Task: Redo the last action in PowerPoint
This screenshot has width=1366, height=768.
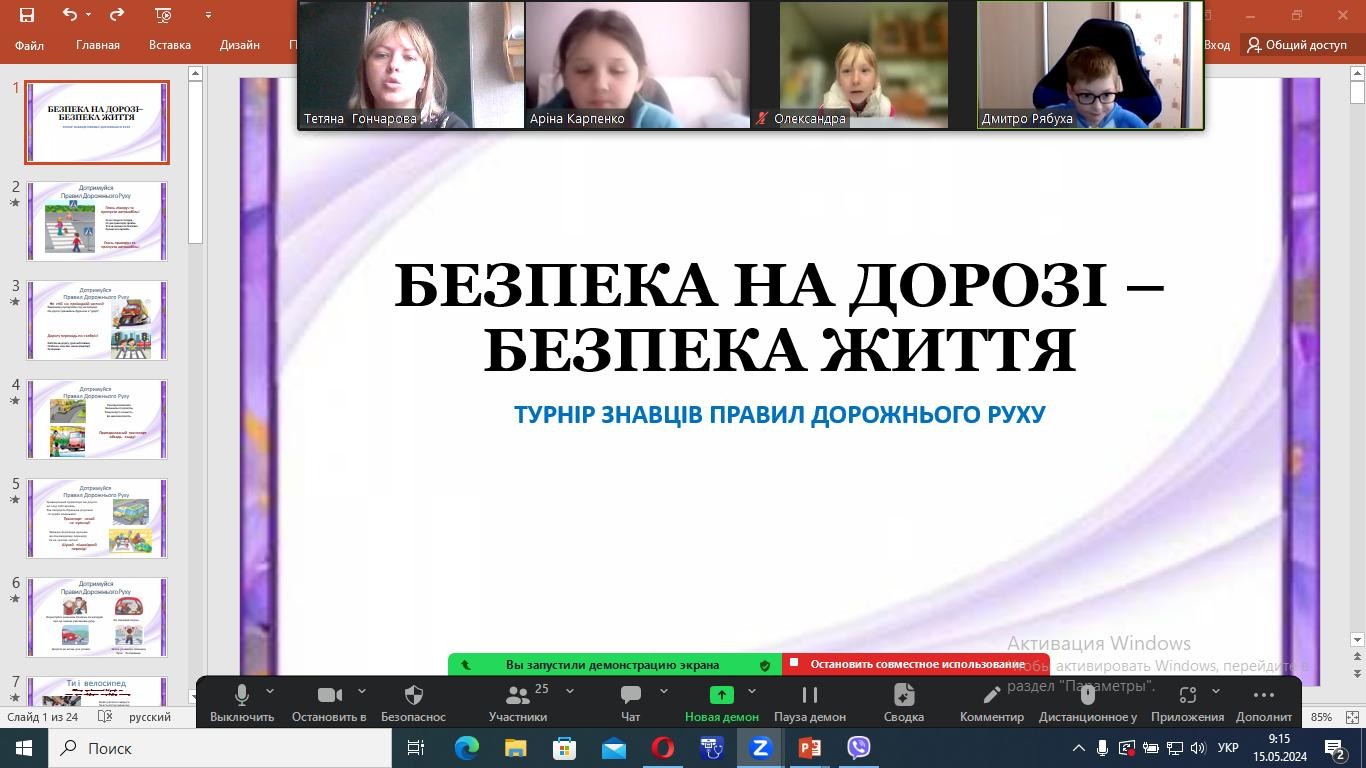Action: coord(117,15)
